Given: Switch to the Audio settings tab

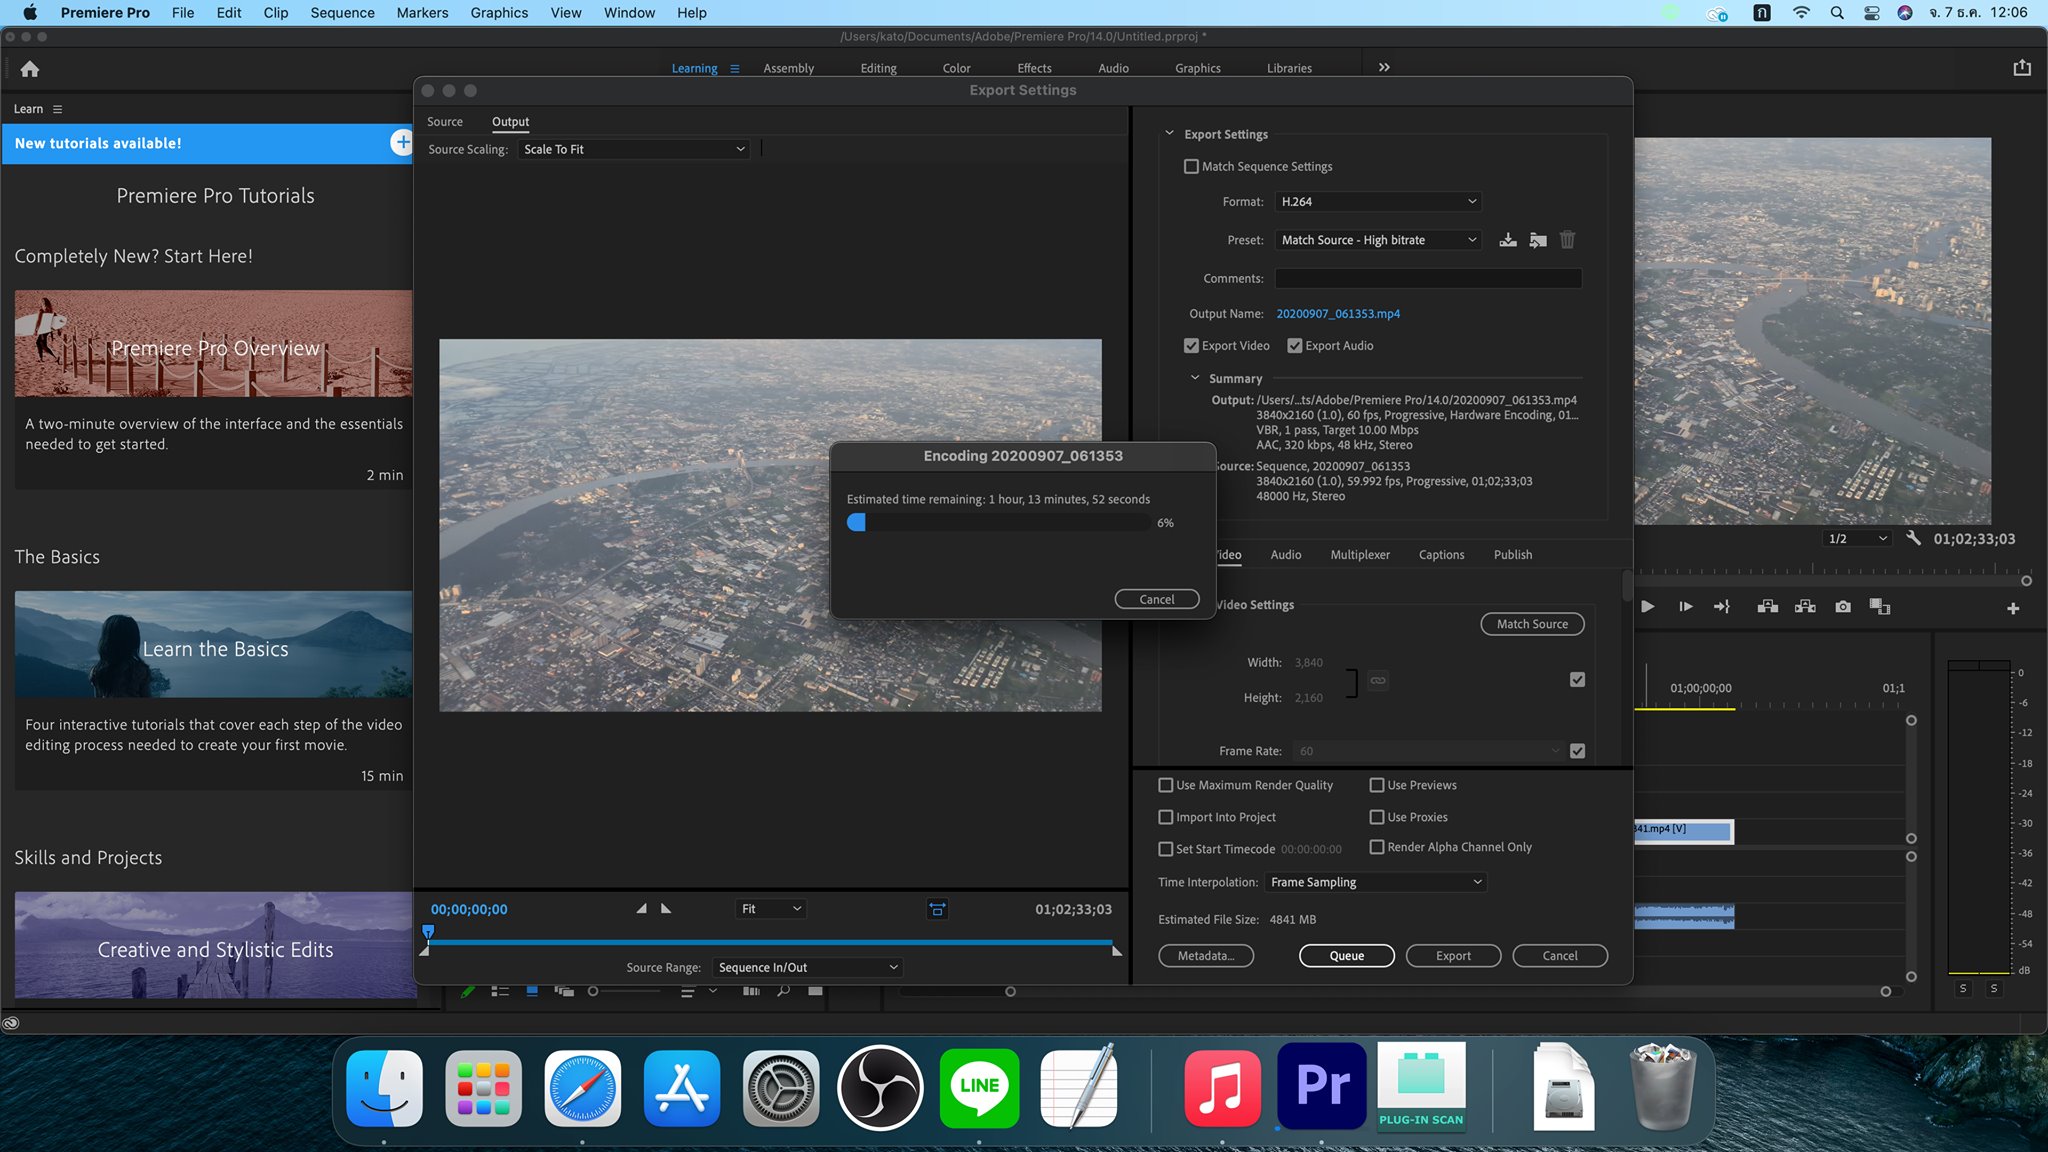Looking at the screenshot, I should click(1285, 554).
